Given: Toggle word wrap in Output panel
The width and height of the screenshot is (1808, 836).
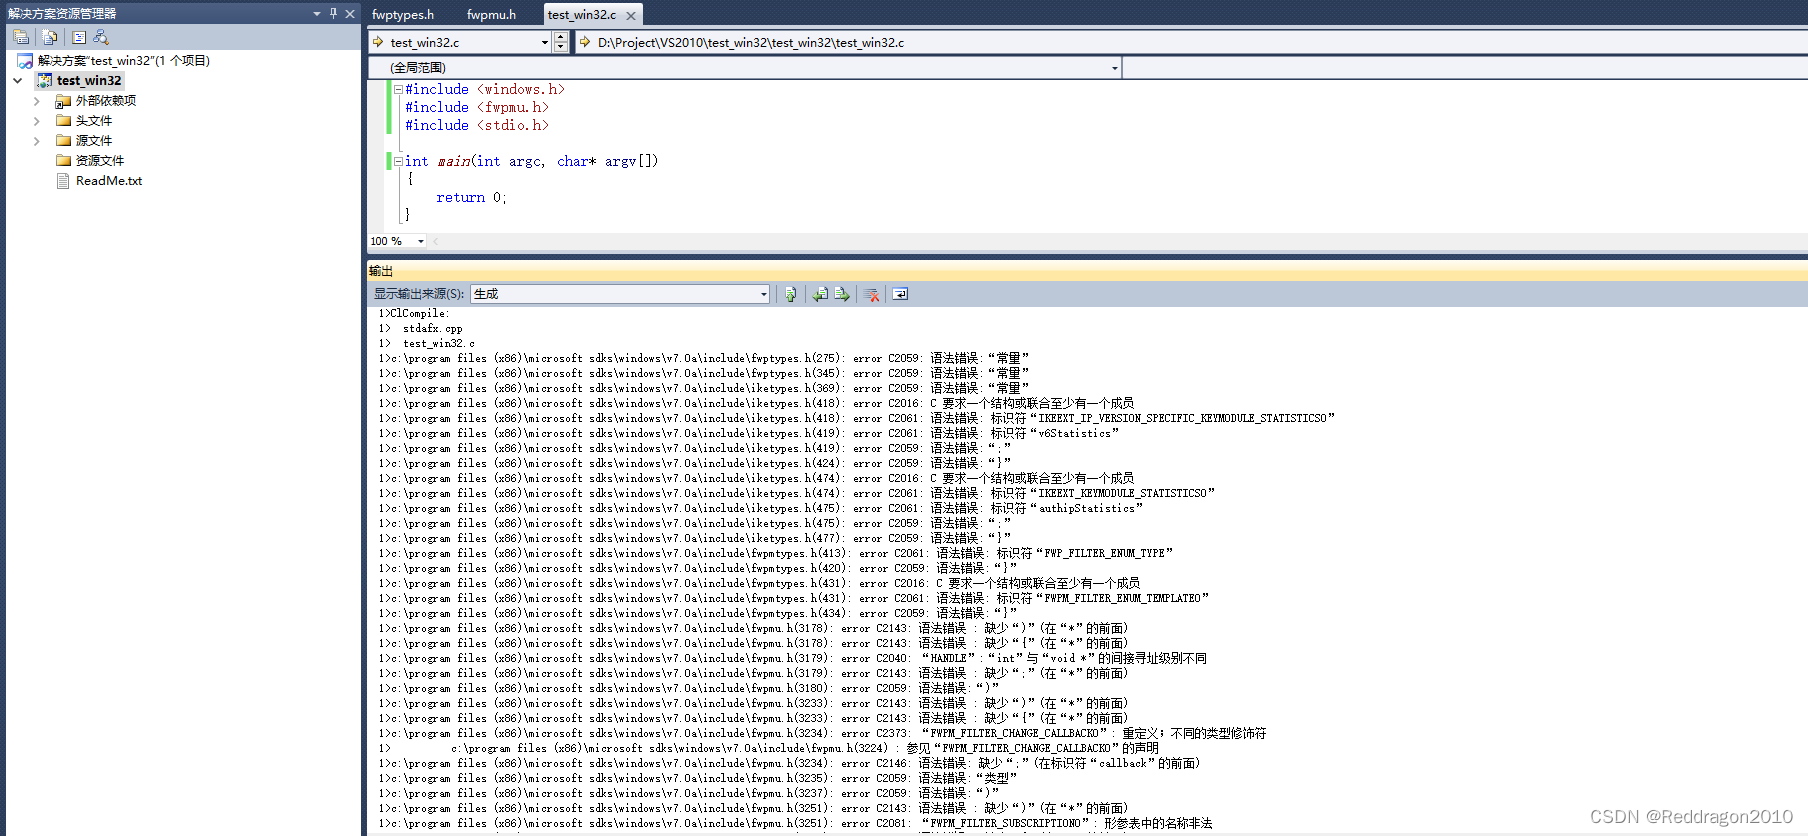Looking at the screenshot, I should point(900,294).
